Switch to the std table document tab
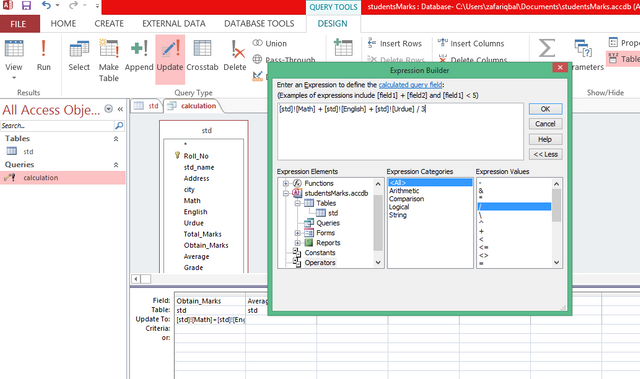The height and width of the screenshot is (379, 640). click(x=146, y=106)
